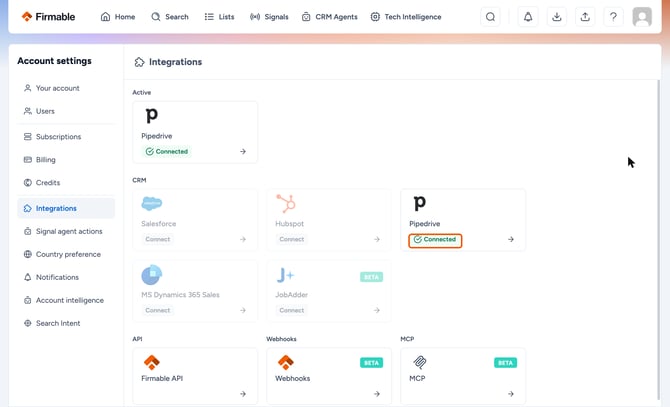Open the help question mark icon
This screenshot has height=407, width=670.
pyautogui.click(x=613, y=17)
